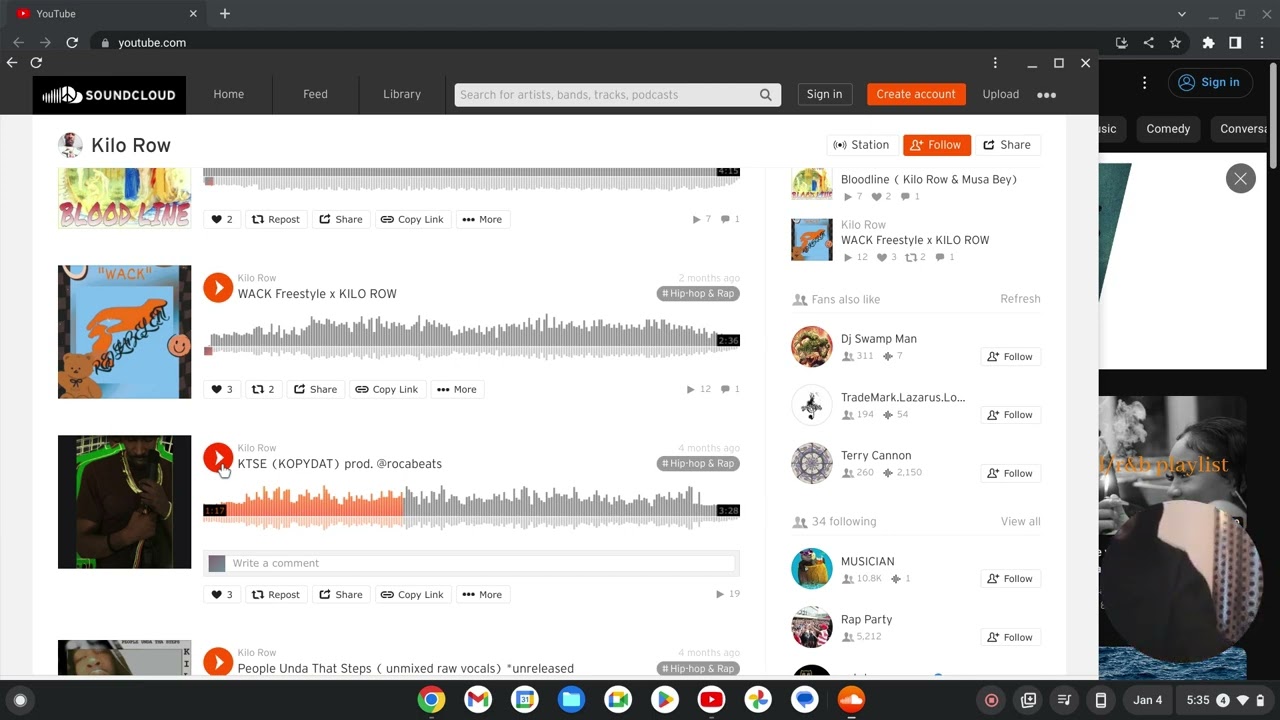Copy link of WACK Freestyle track
This screenshot has width=1280, height=720.
click(387, 389)
